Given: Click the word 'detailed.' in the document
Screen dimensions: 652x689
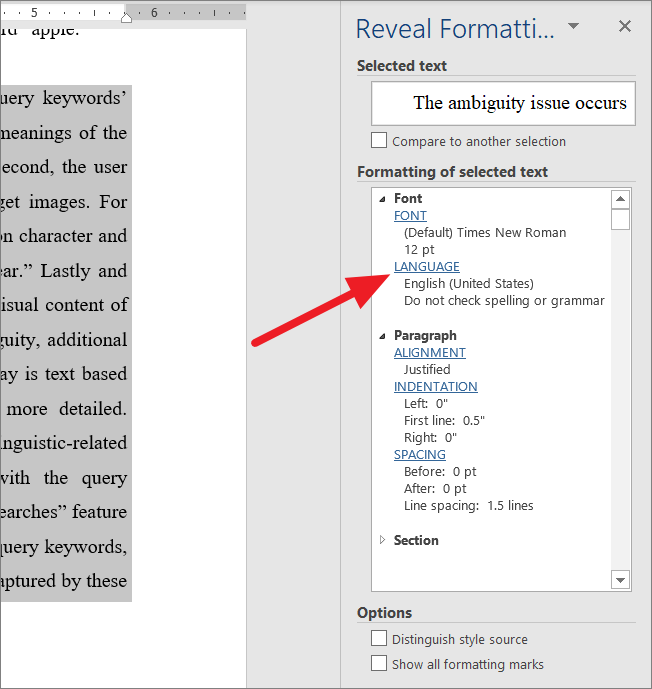Looking at the screenshot, I should click(93, 409).
